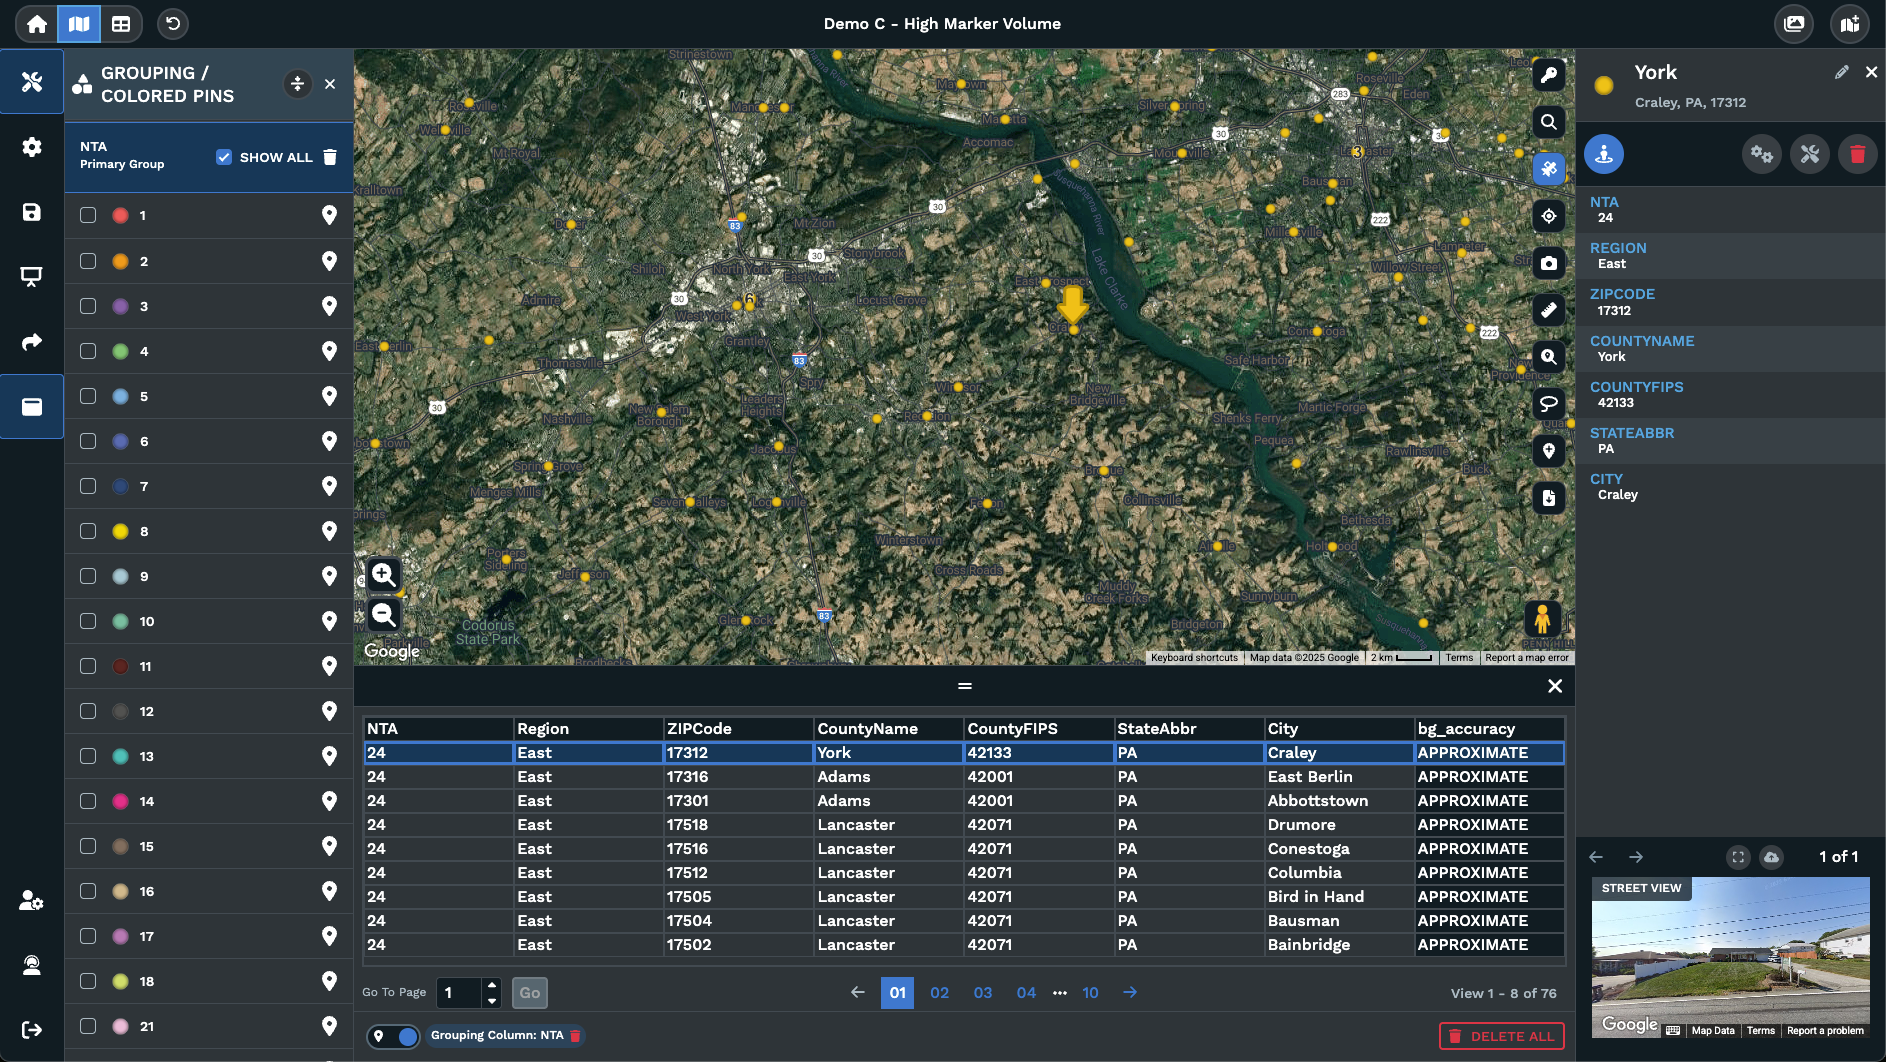Toggle the SHOW ALL checkbox for NTA group
This screenshot has height=1062, width=1886.
[x=222, y=156]
